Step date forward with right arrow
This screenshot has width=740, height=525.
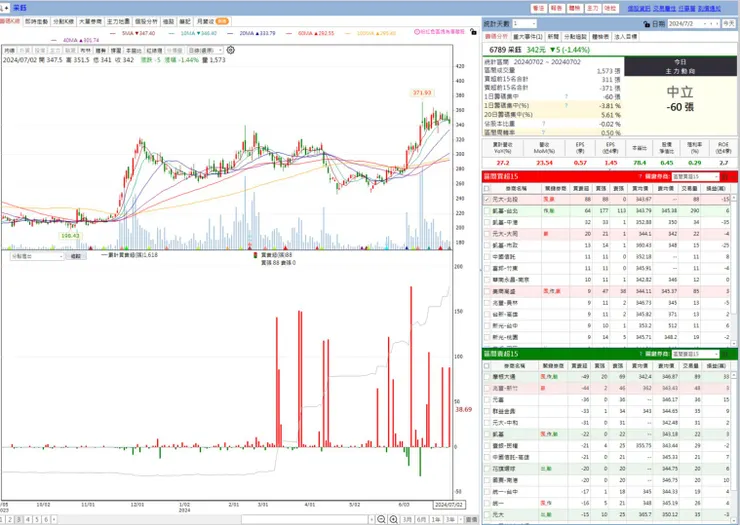716,24
